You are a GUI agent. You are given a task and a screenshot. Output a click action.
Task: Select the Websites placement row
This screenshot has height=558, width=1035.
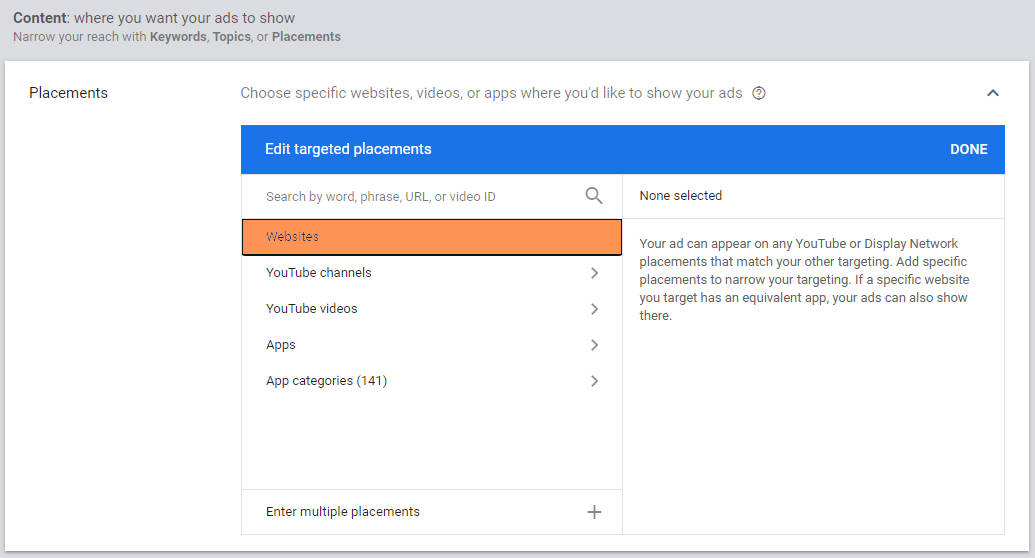coord(432,237)
